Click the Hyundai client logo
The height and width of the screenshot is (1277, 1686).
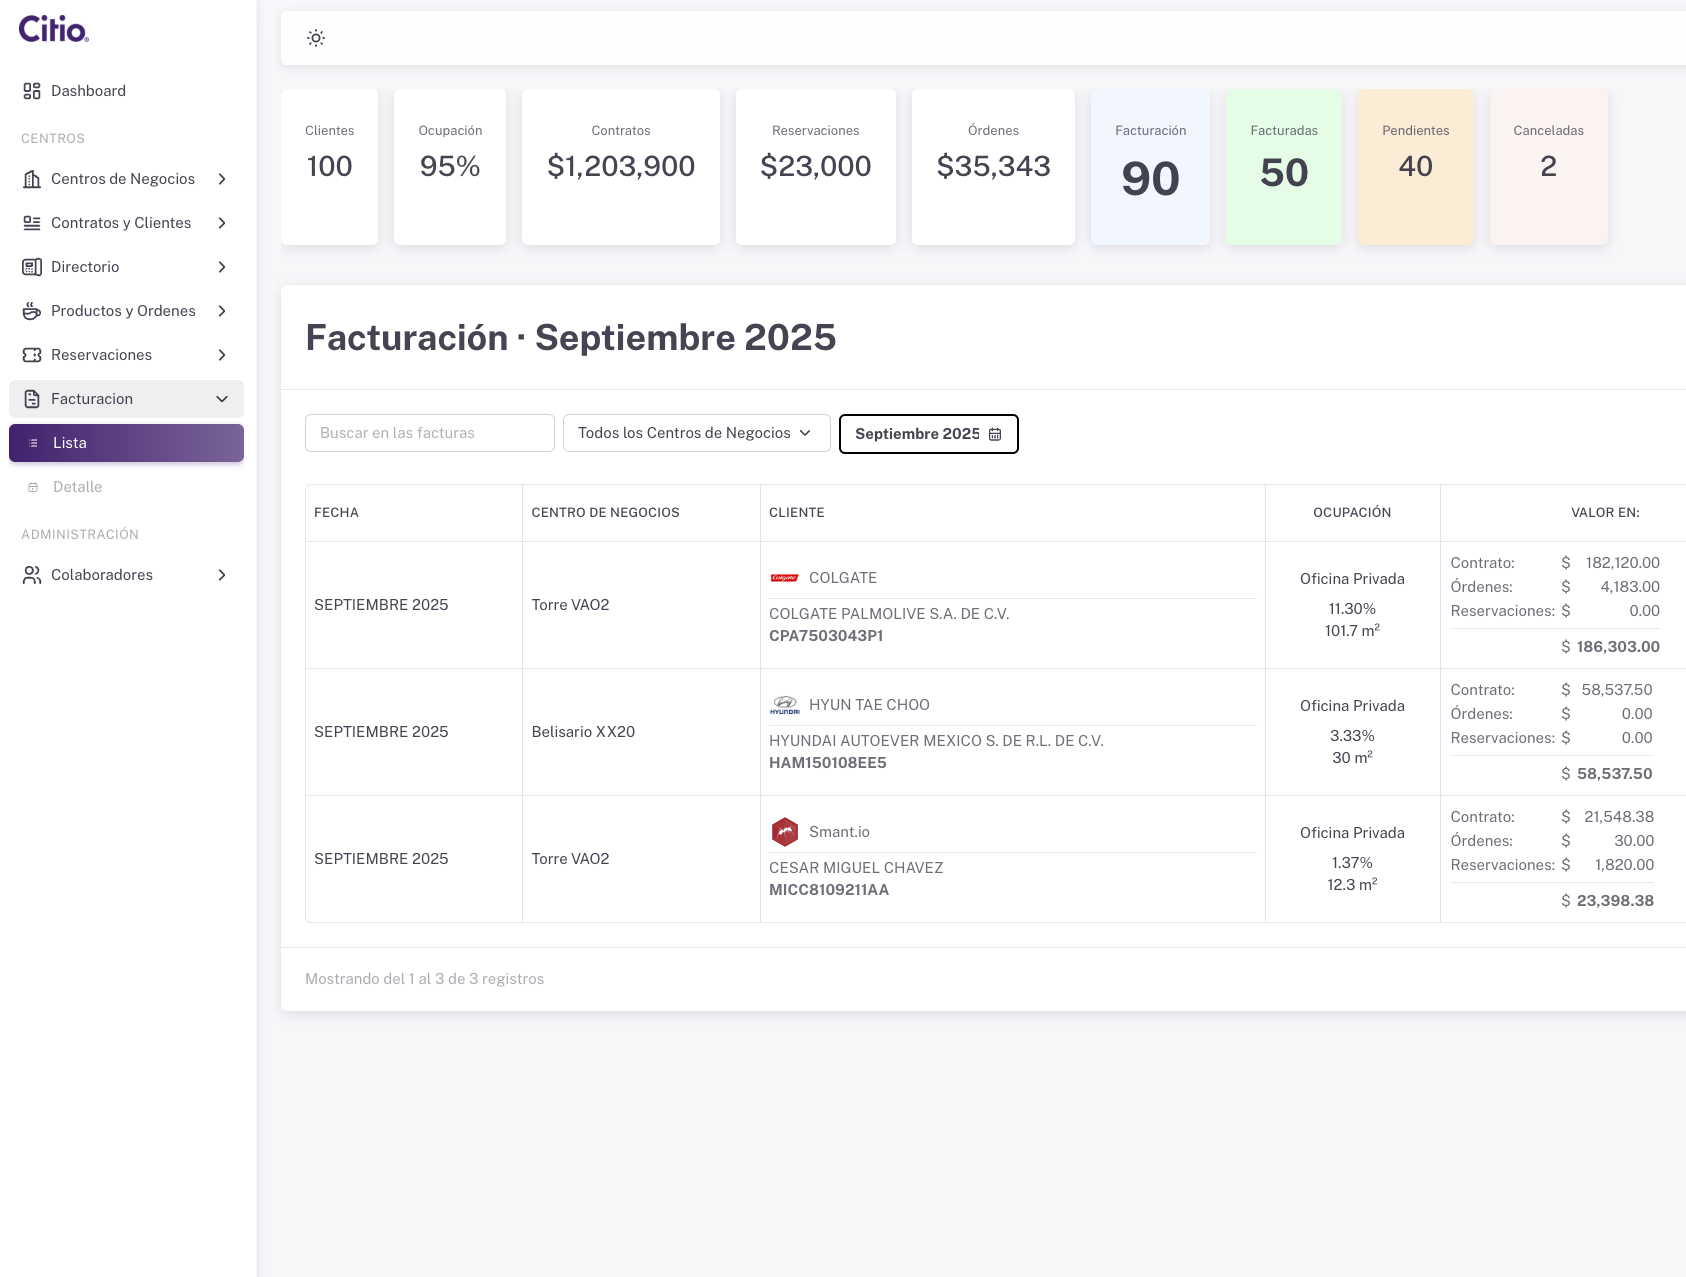point(784,705)
